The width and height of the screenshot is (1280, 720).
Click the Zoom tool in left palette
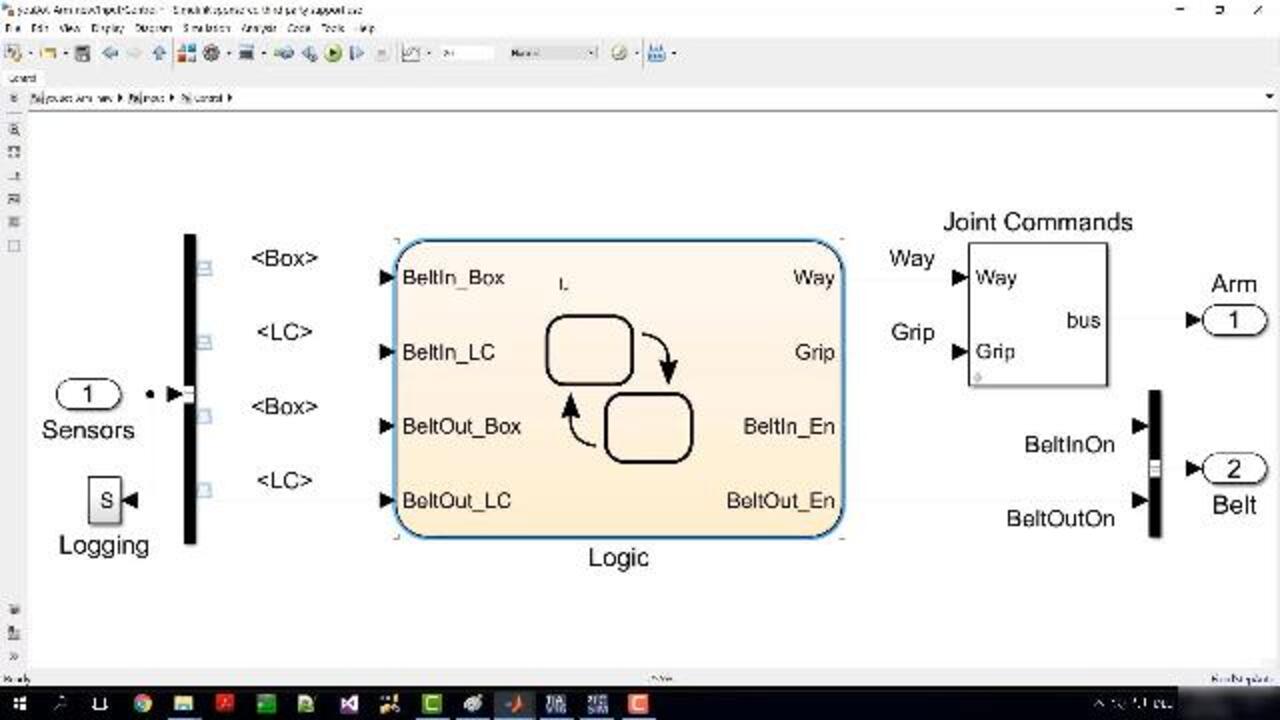click(x=14, y=130)
